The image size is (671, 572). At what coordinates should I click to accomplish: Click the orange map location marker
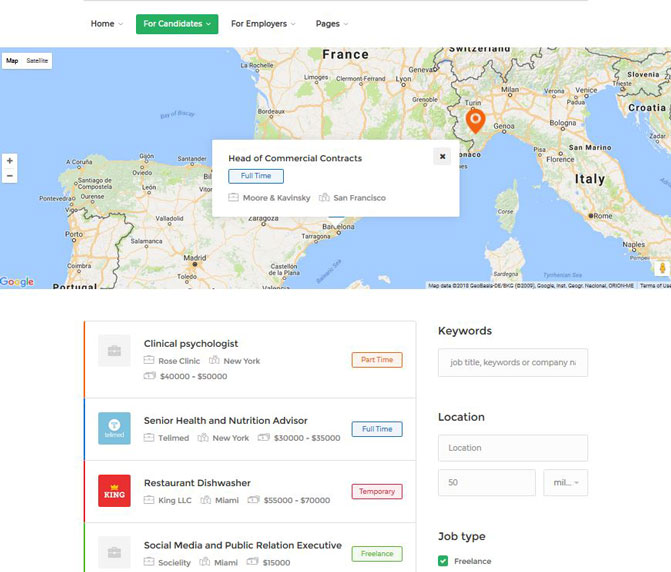(475, 121)
